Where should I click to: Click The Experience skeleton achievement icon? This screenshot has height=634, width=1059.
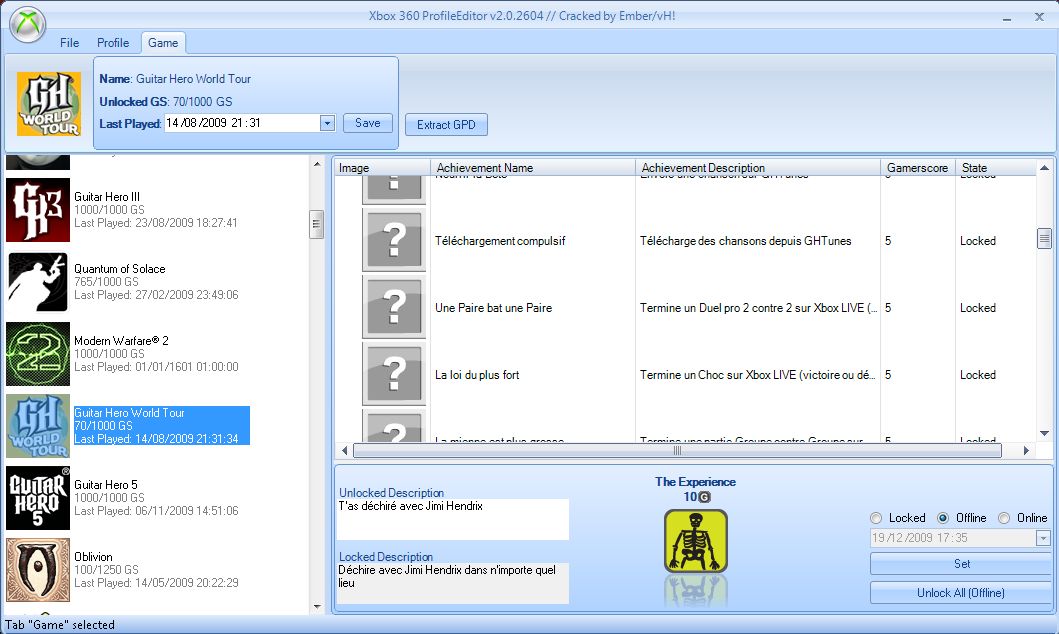click(696, 541)
